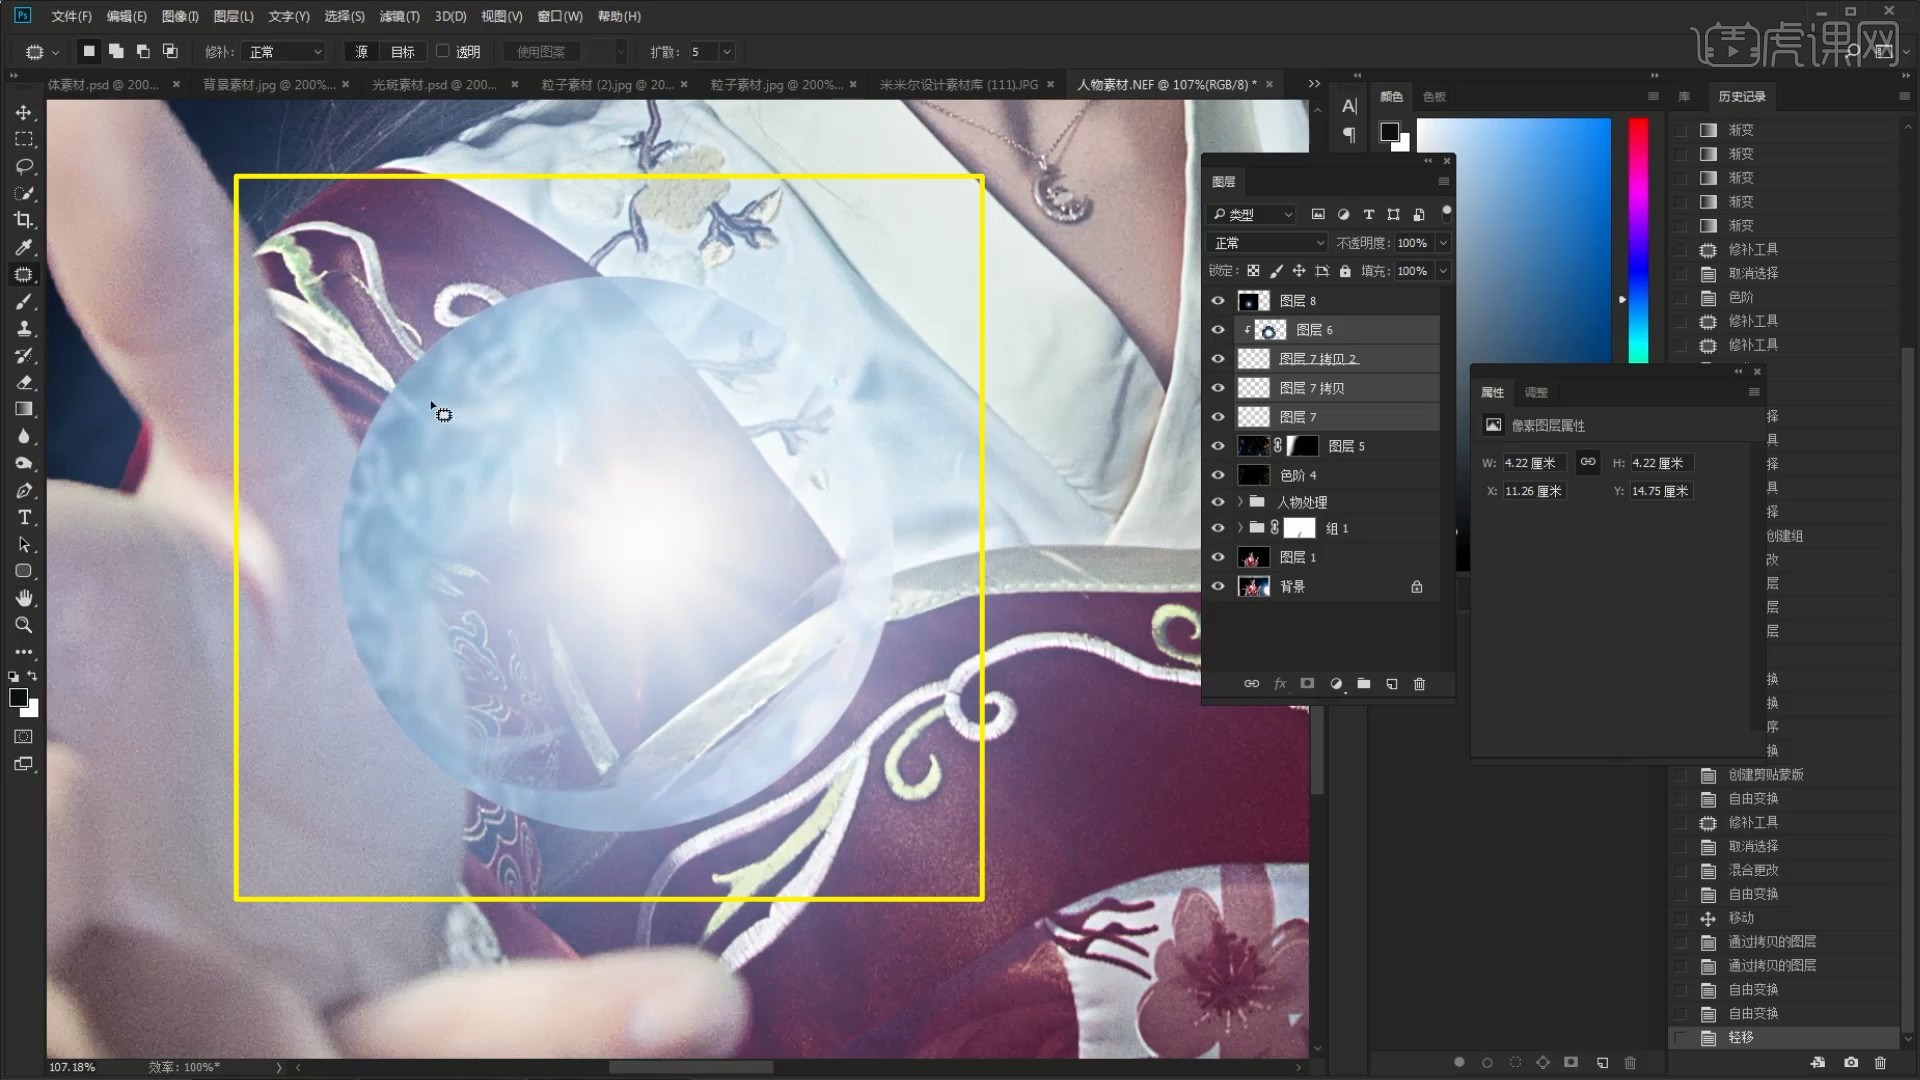Expand the 人物处理 layer group

click(1240, 502)
